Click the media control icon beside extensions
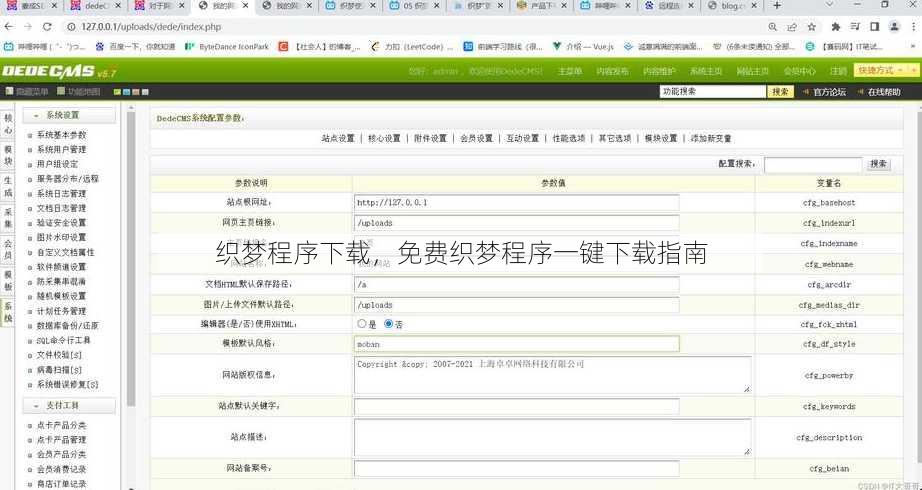The width and height of the screenshot is (922, 490). coord(855,27)
